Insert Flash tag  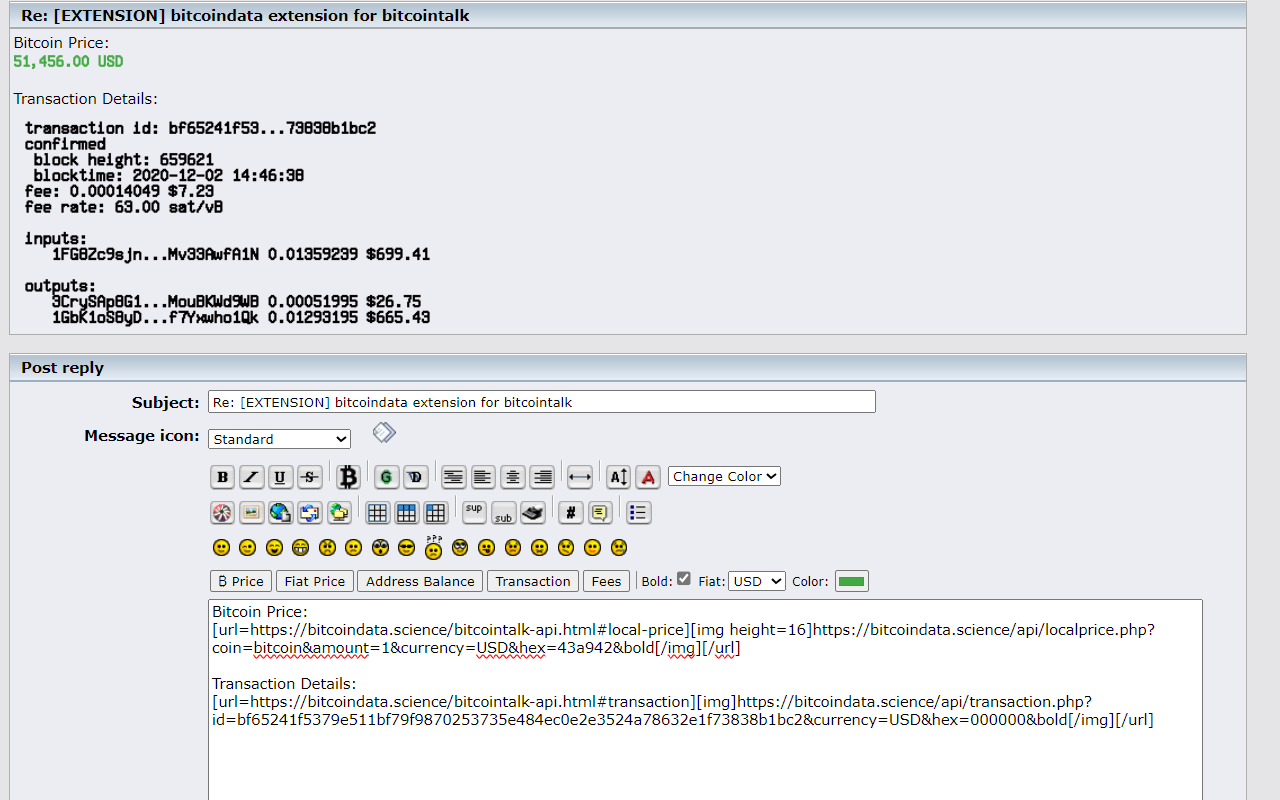222,513
